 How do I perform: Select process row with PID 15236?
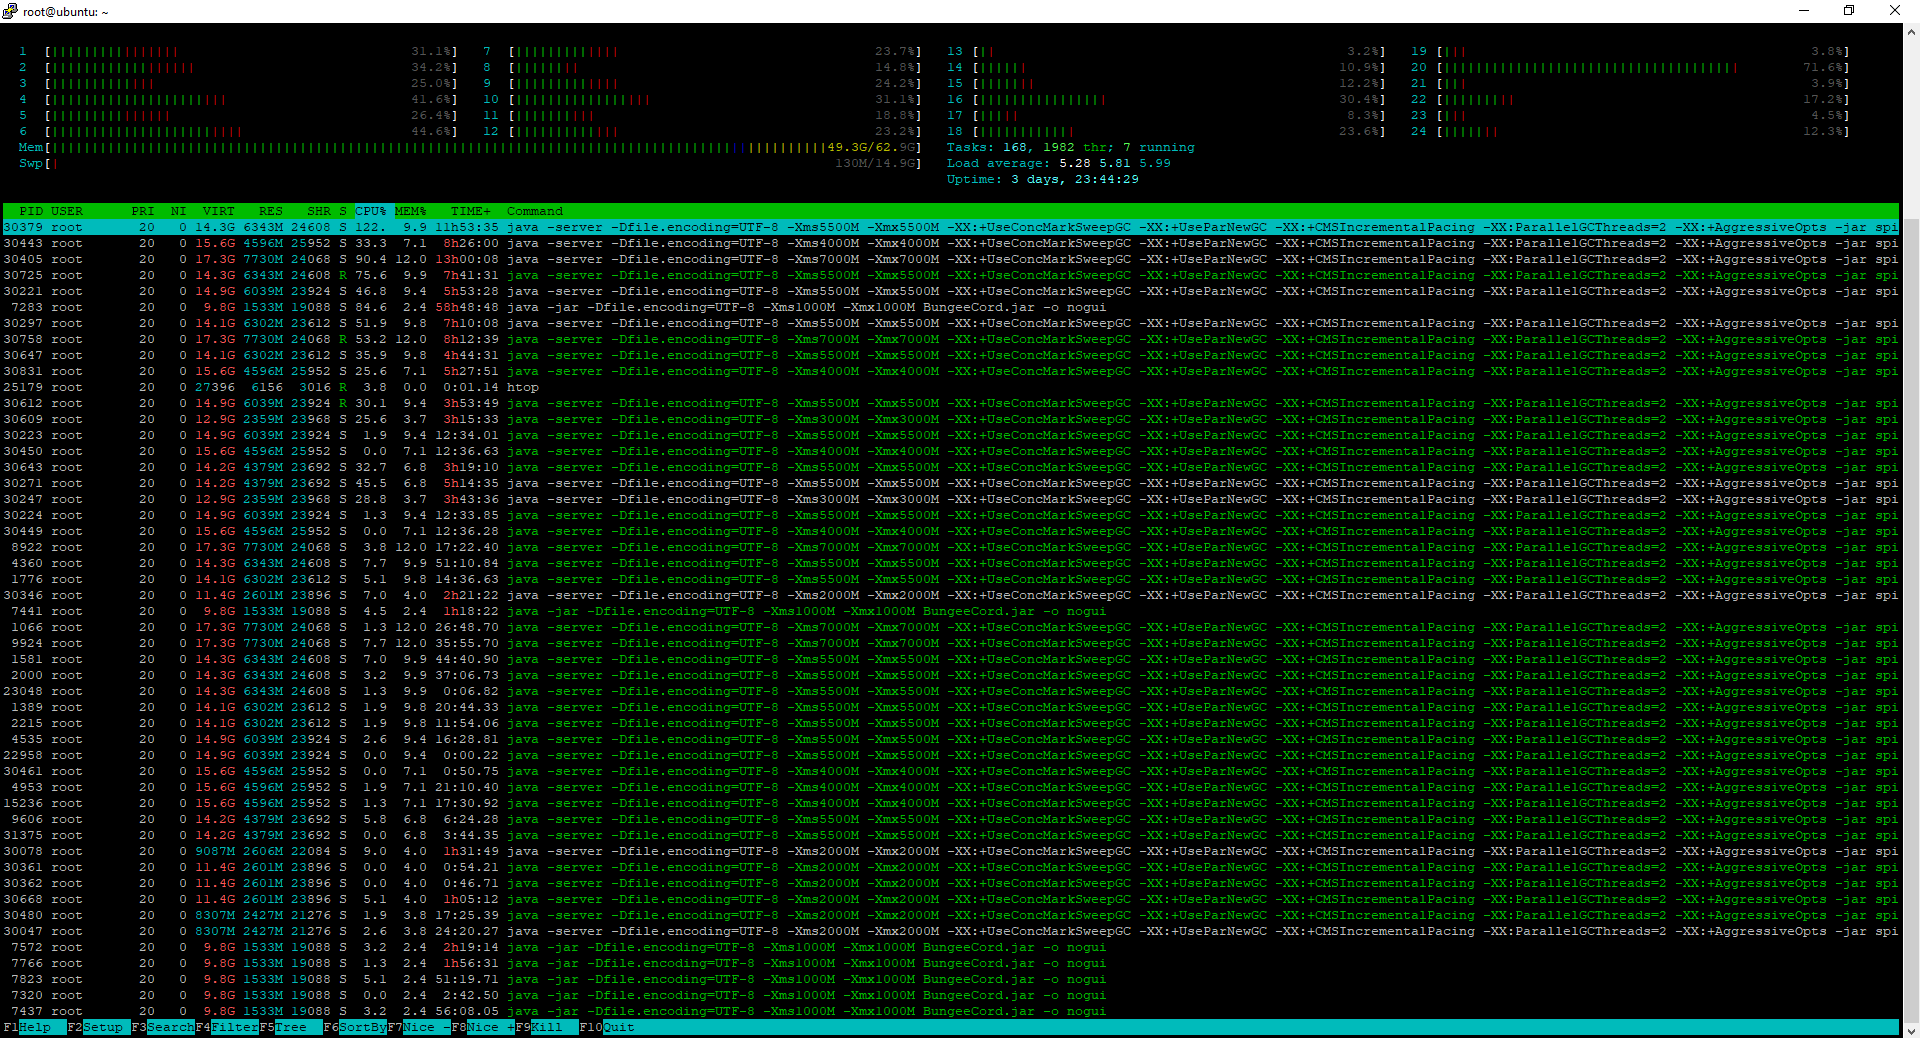[x=951, y=803]
